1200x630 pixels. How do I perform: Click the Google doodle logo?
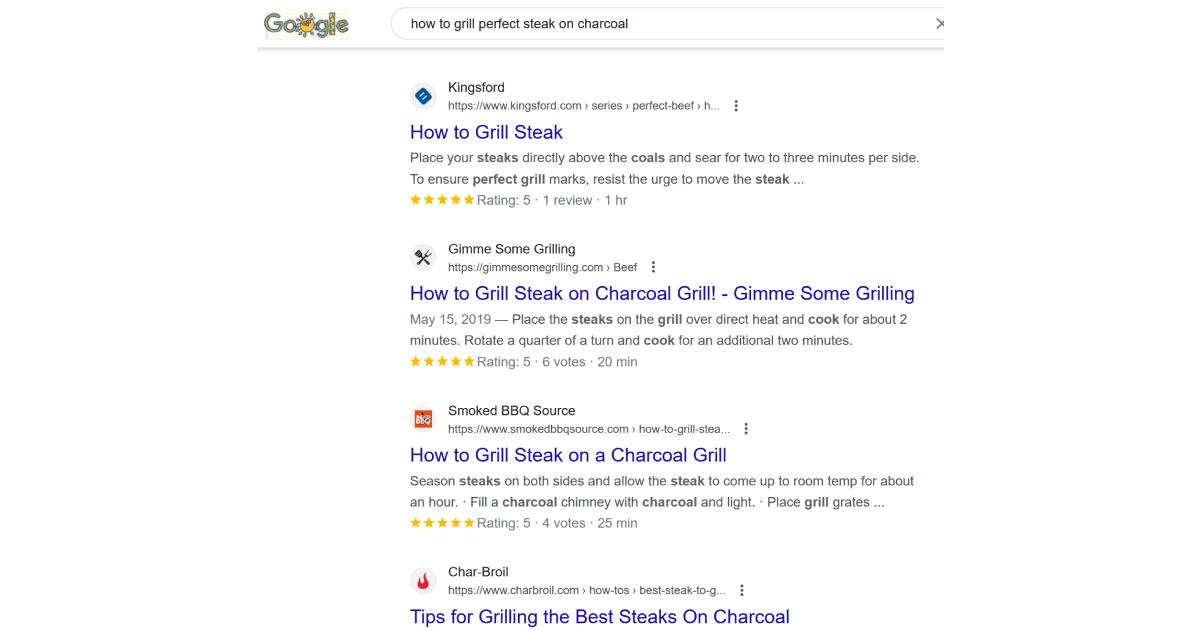click(306, 24)
